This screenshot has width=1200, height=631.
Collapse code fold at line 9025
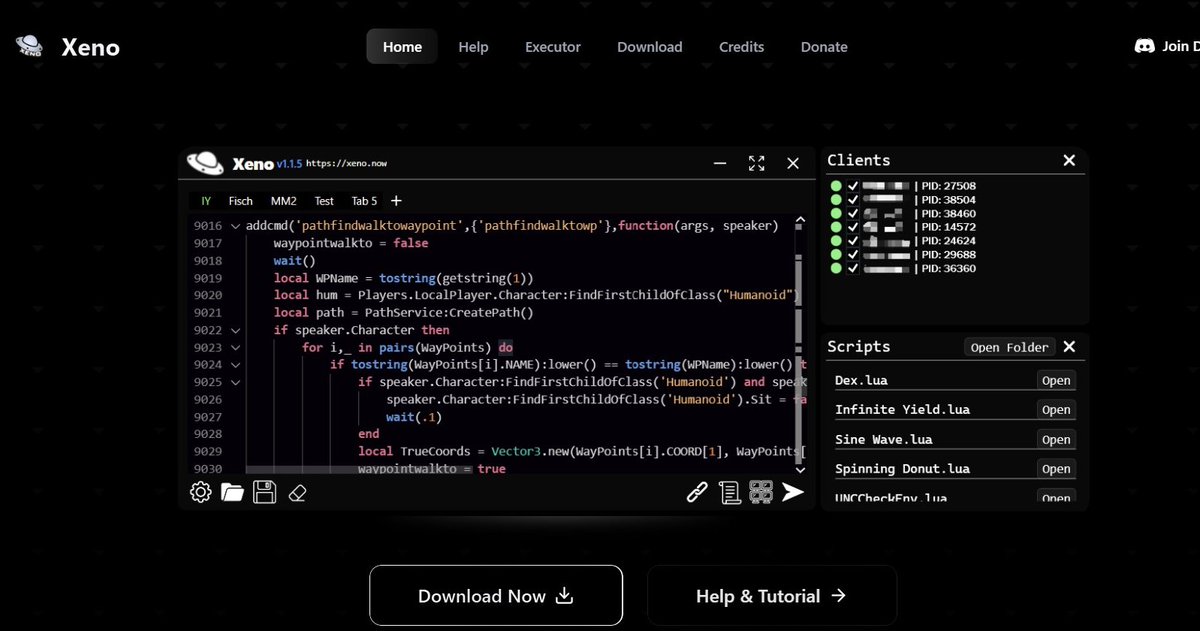tap(236, 382)
